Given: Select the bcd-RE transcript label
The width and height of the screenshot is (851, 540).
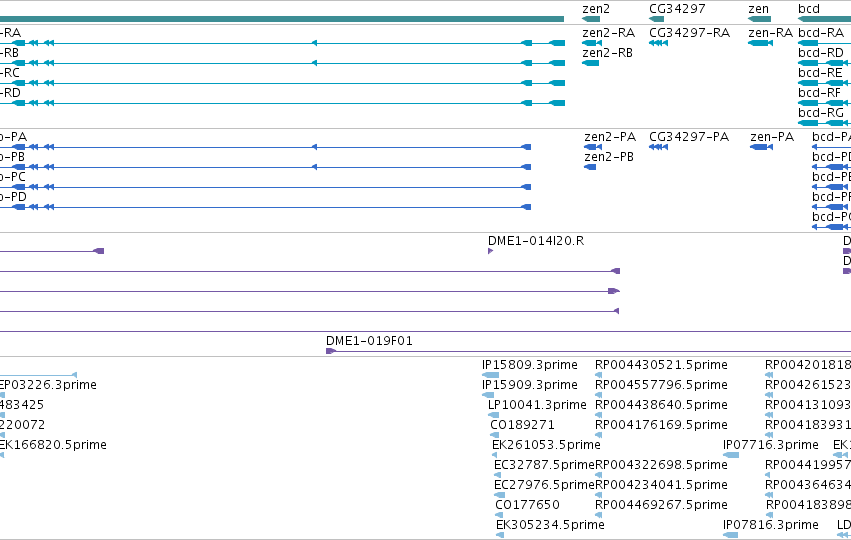Looking at the screenshot, I should pos(821,73).
